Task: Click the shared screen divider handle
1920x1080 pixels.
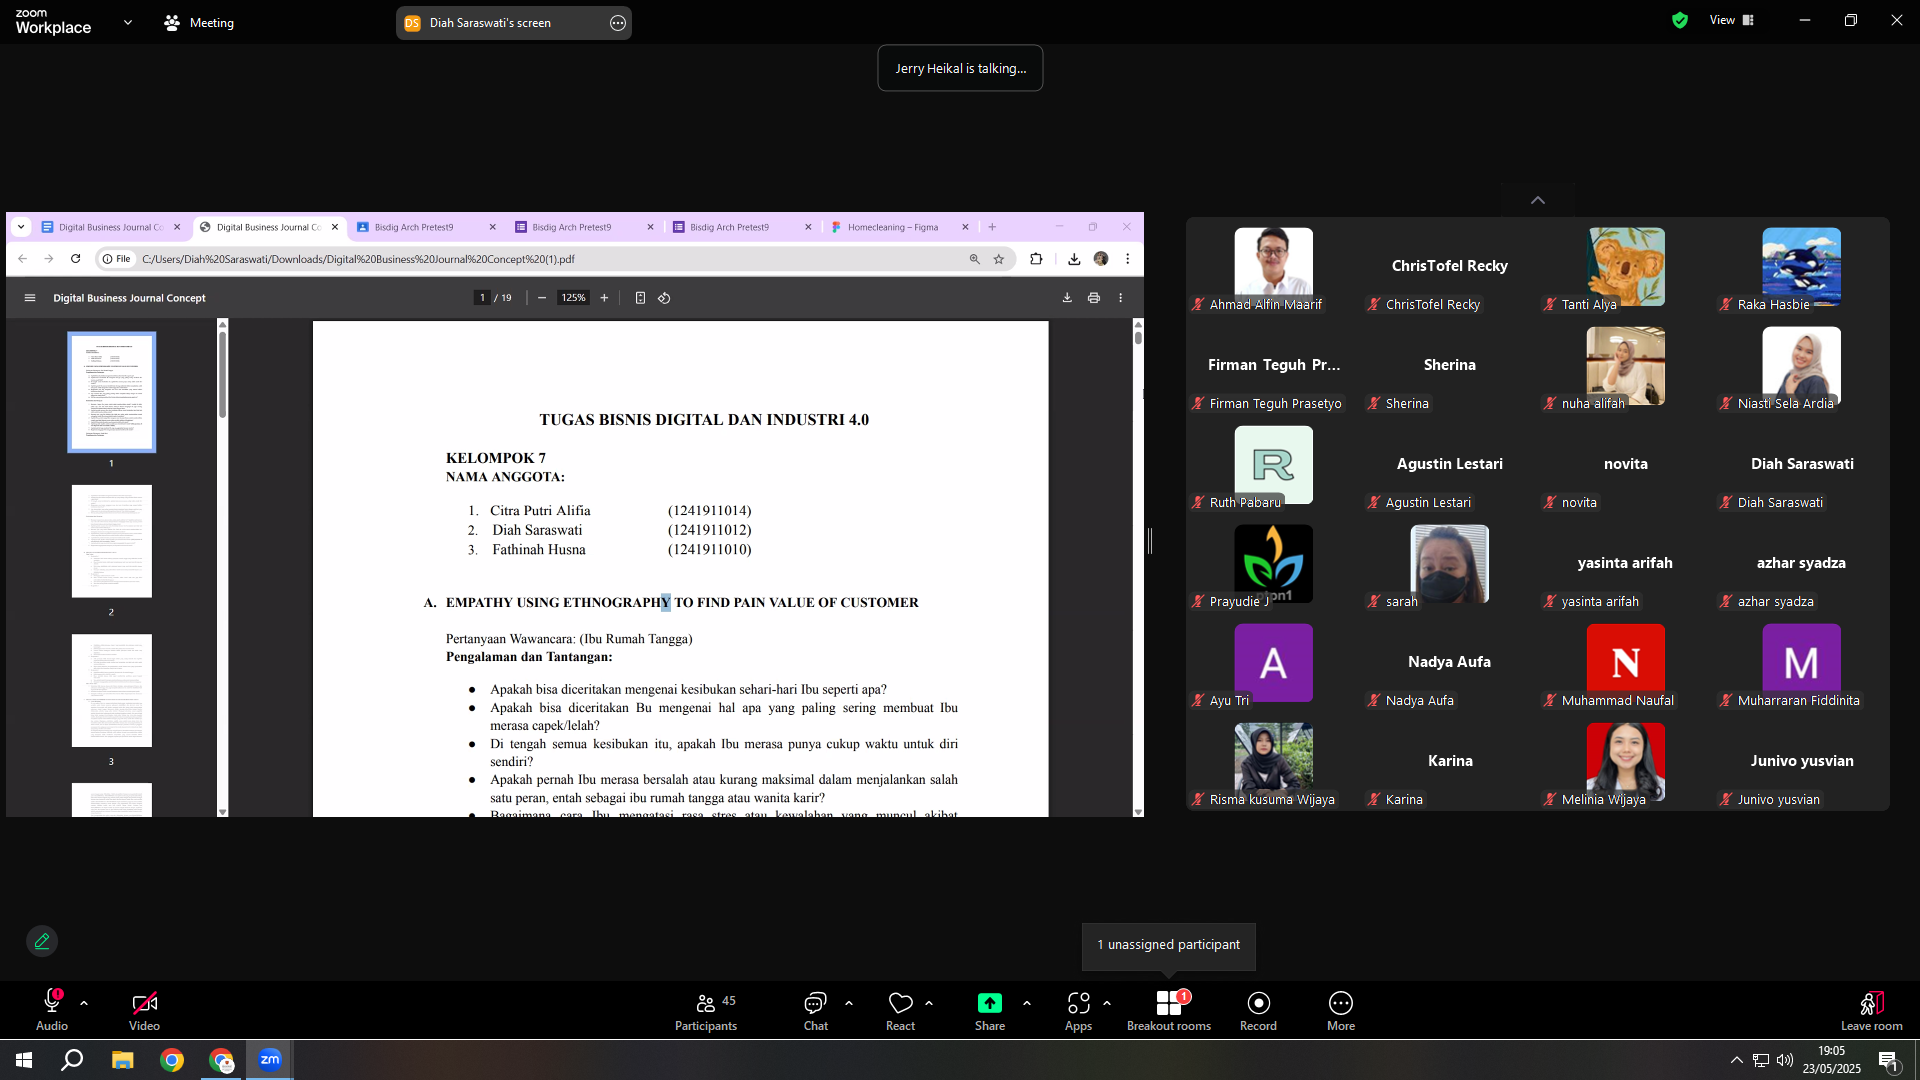Action: tap(1150, 541)
